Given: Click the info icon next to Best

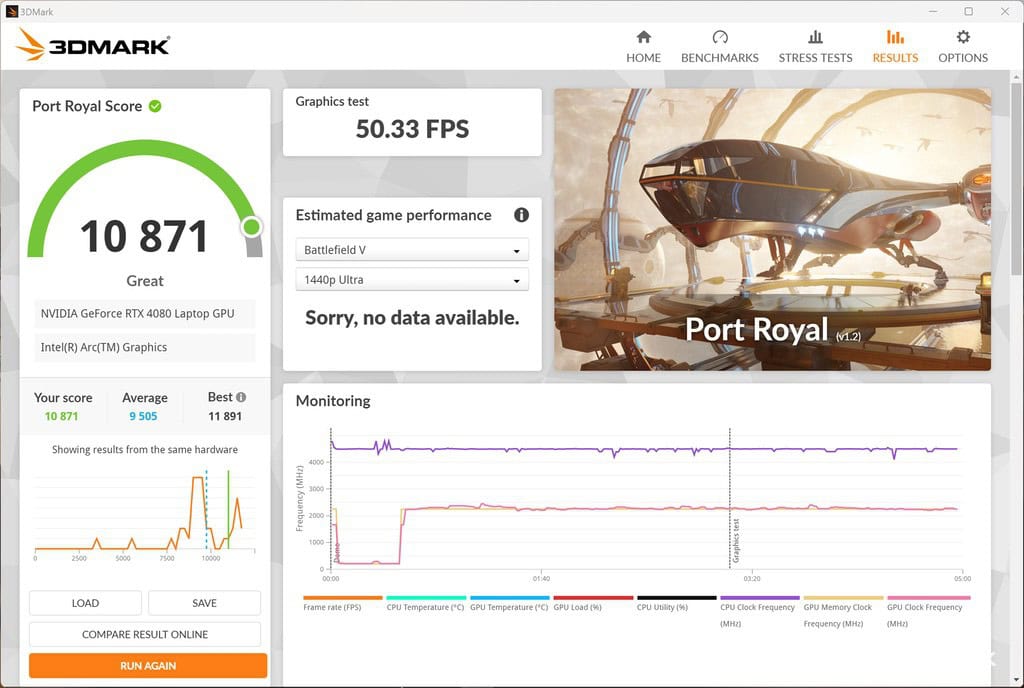Looking at the screenshot, I should click(x=241, y=397).
